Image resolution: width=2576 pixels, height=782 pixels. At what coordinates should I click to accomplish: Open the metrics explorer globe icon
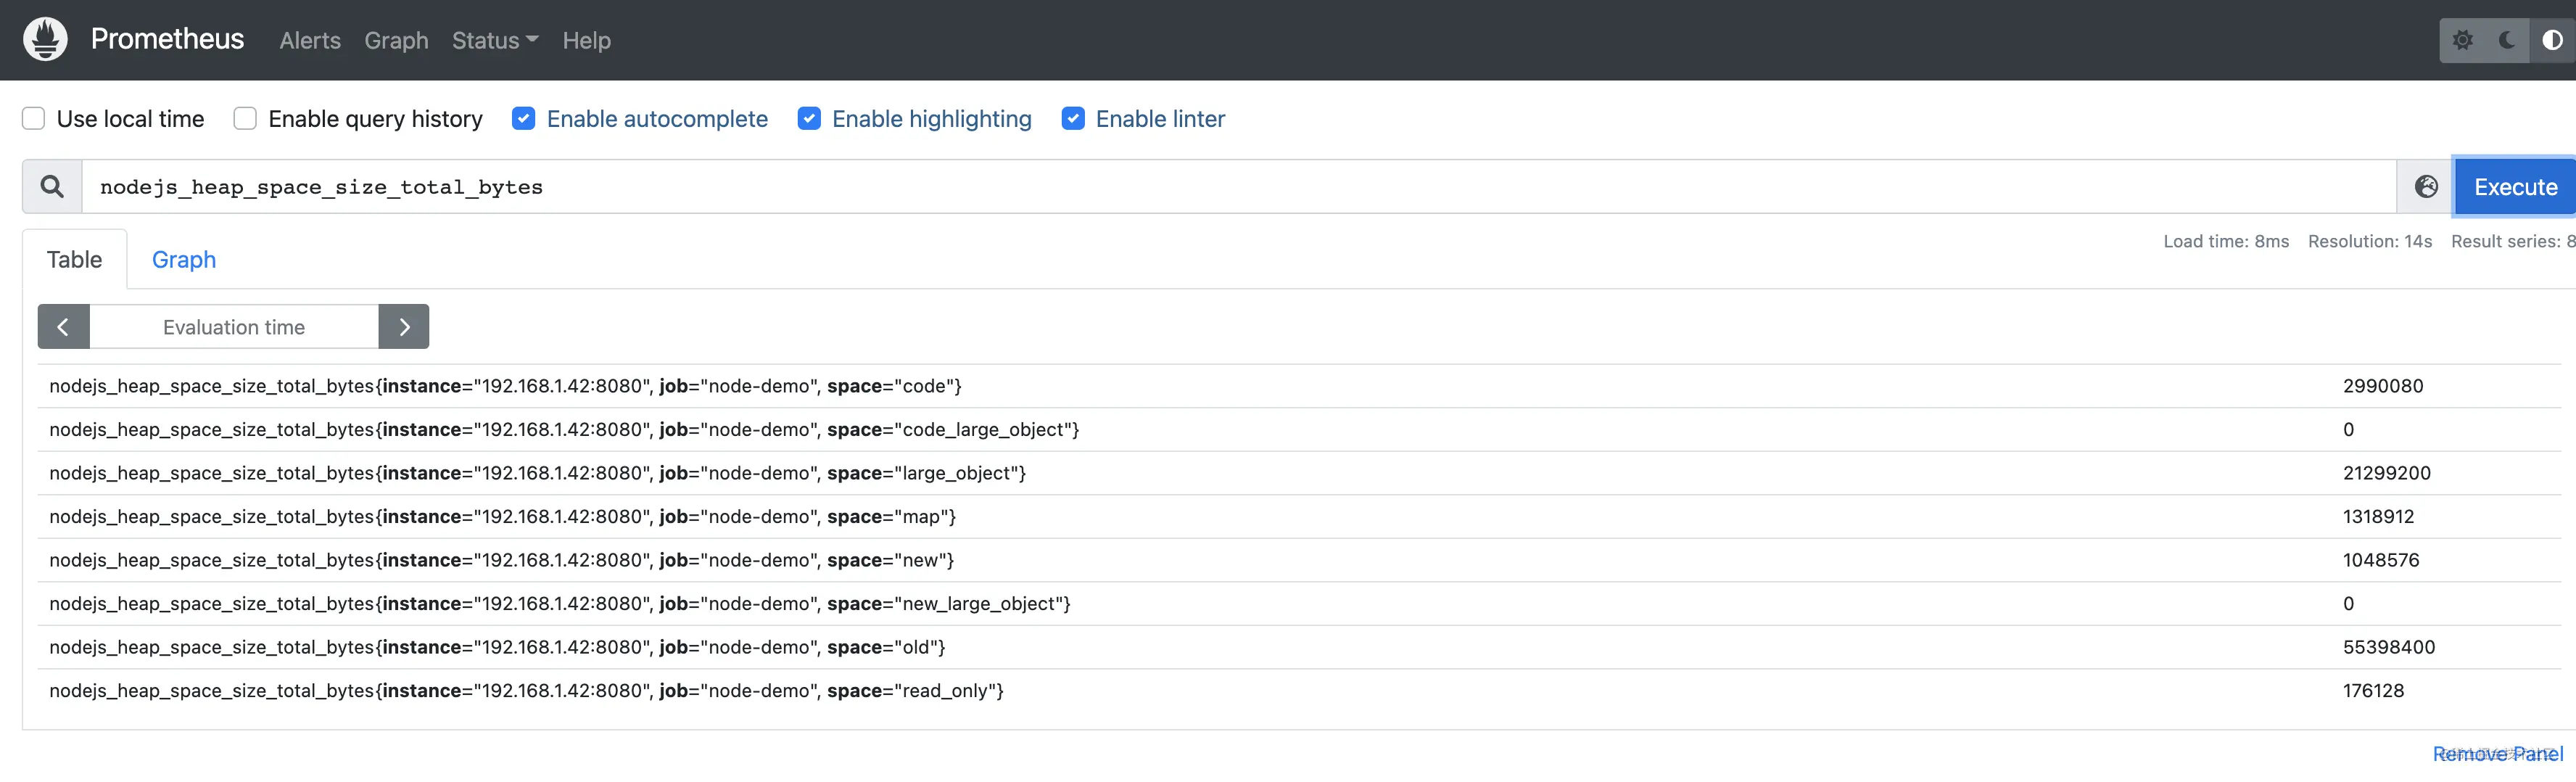pyautogui.click(x=2426, y=186)
